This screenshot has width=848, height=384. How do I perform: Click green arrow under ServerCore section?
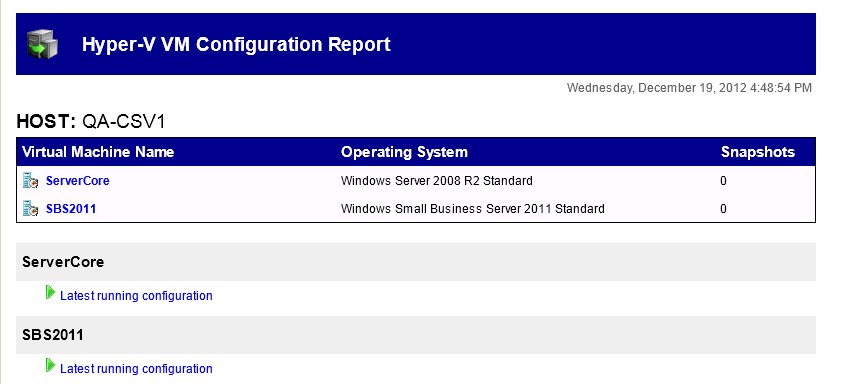(x=50, y=293)
